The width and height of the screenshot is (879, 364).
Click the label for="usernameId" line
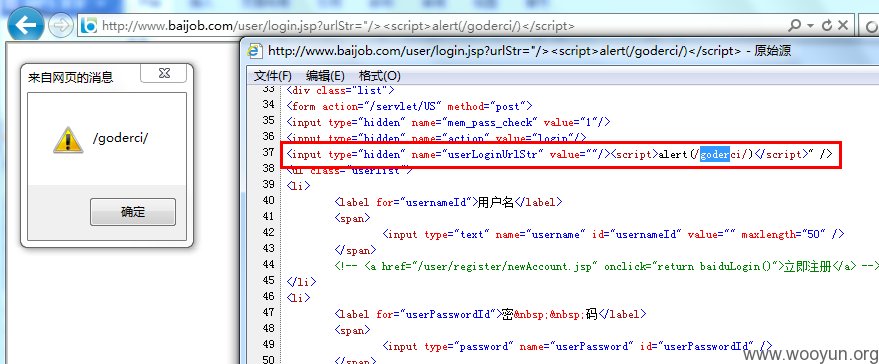click(x=448, y=202)
